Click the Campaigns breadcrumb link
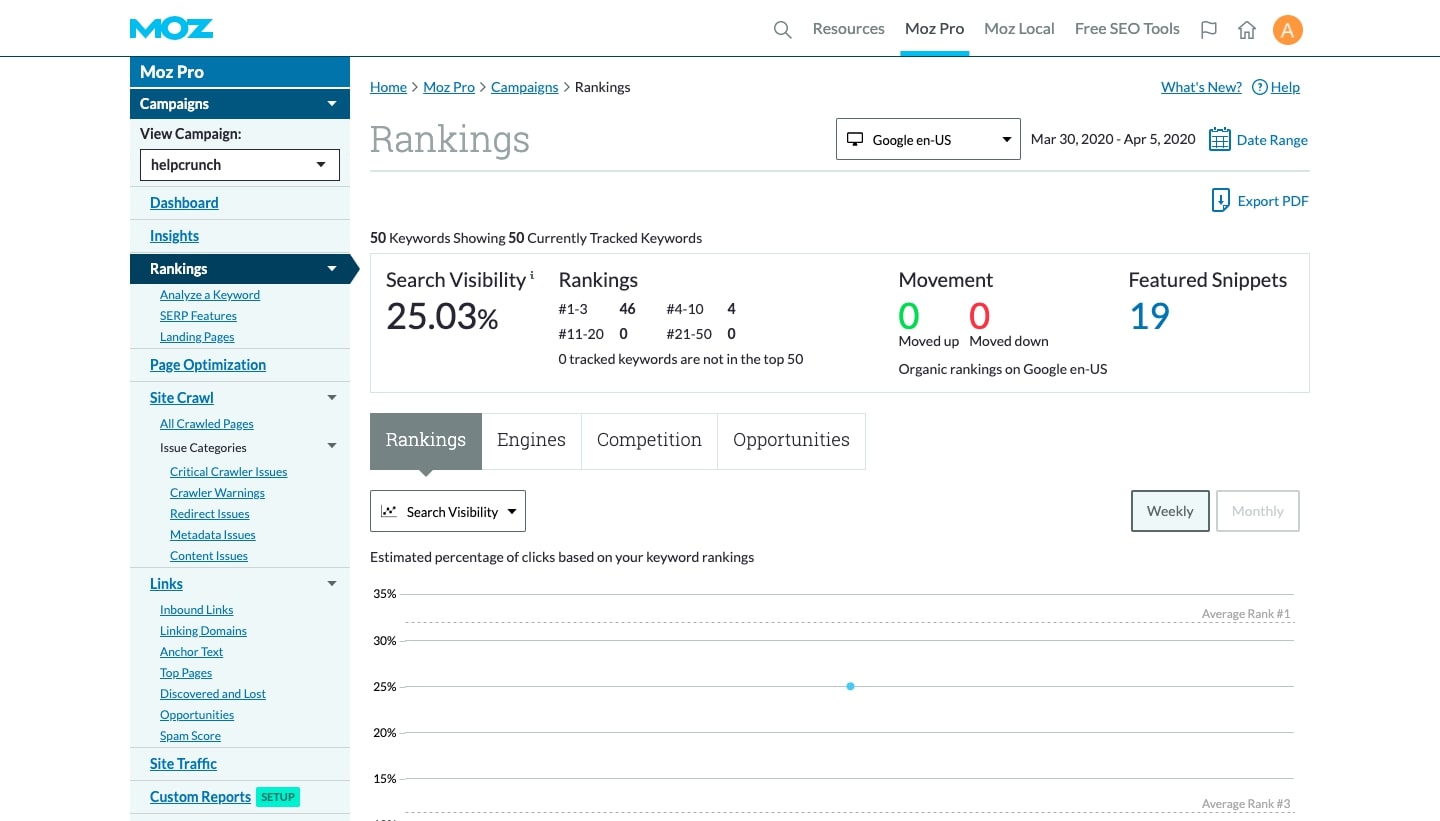The width and height of the screenshot is (1440, 821). point(524,87)
